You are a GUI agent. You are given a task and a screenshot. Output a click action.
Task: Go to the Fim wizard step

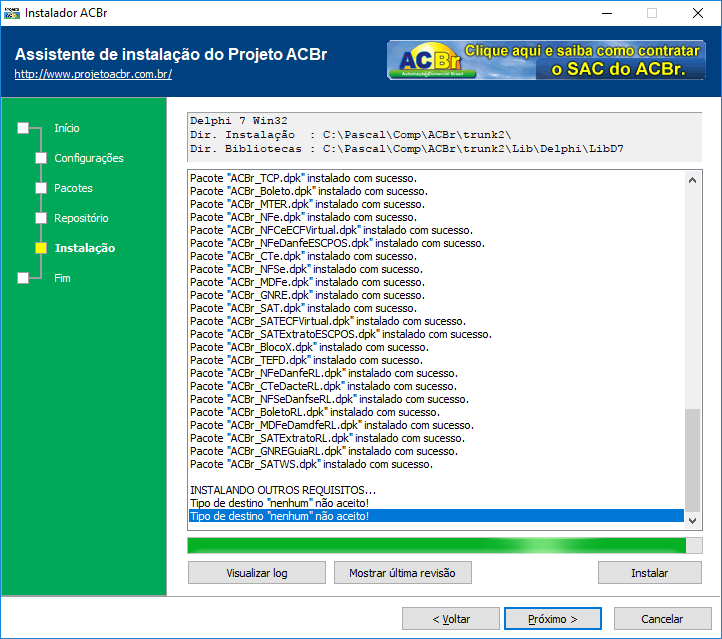[62, 278]
